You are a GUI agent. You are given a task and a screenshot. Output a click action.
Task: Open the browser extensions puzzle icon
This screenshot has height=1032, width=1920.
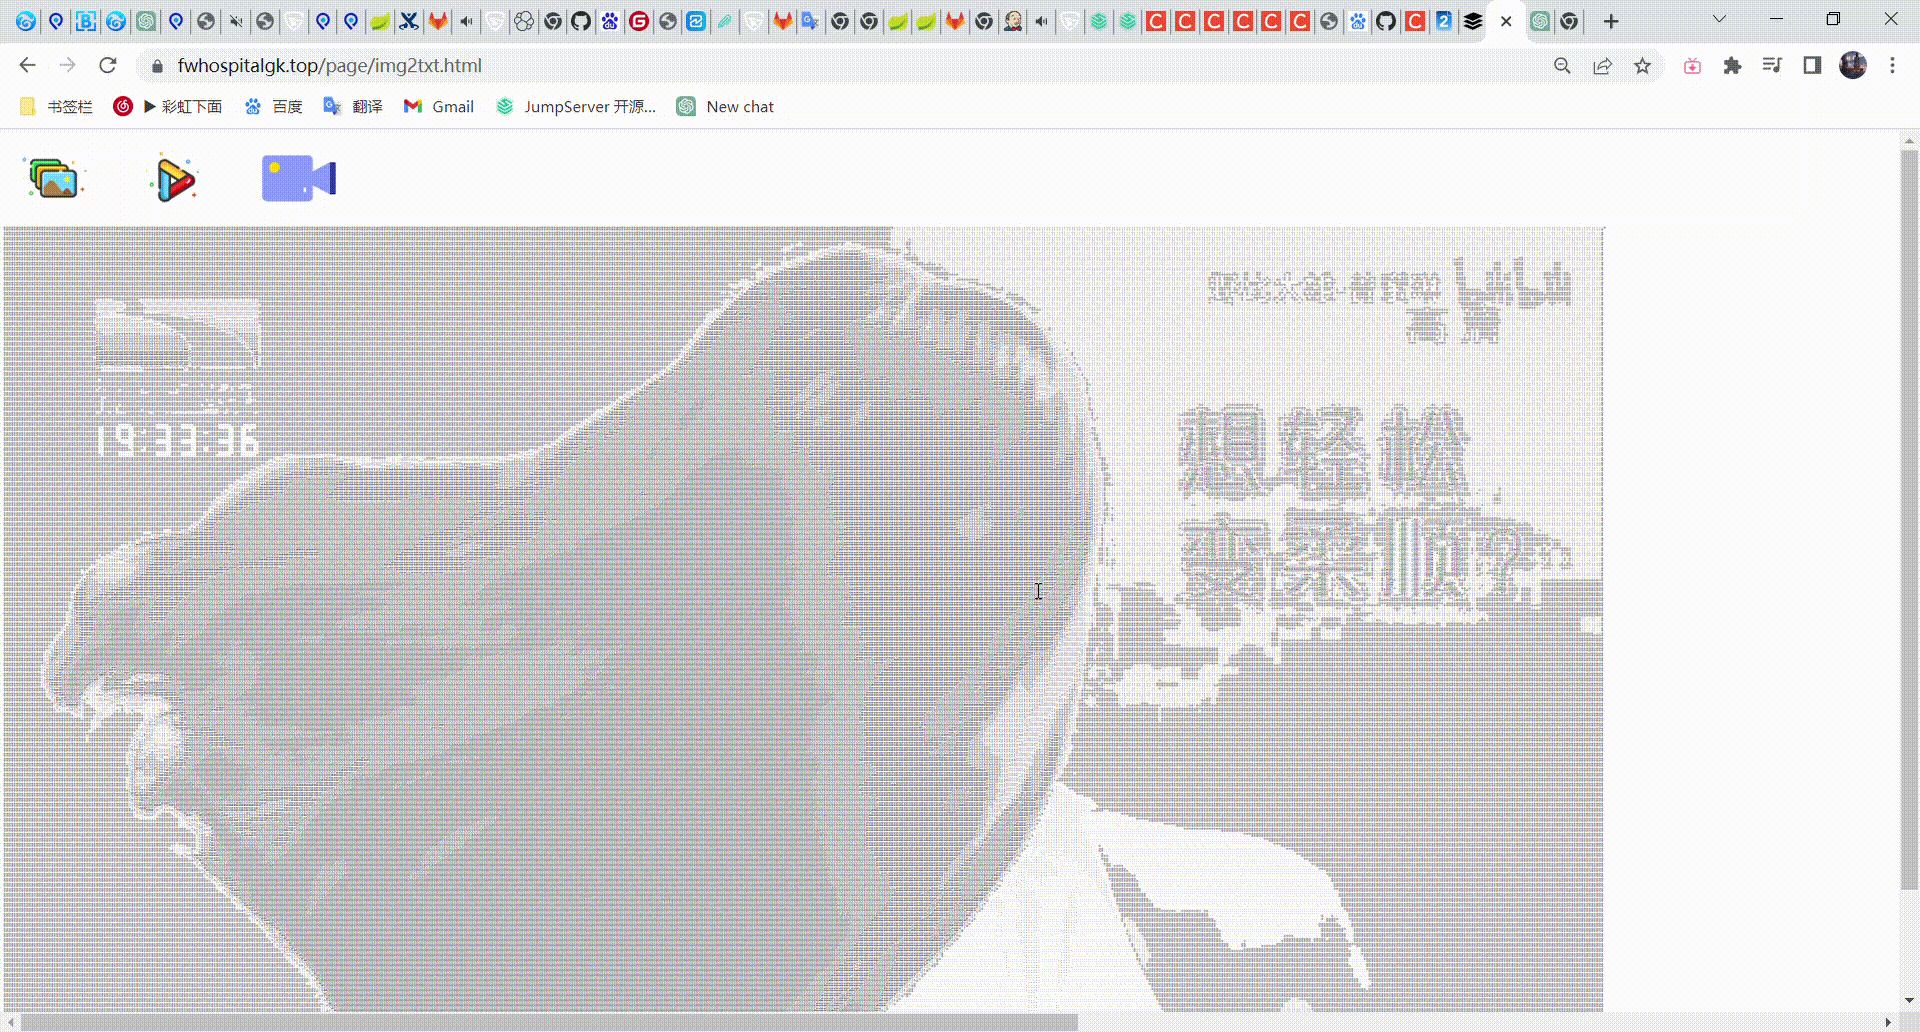[1732, 66]
